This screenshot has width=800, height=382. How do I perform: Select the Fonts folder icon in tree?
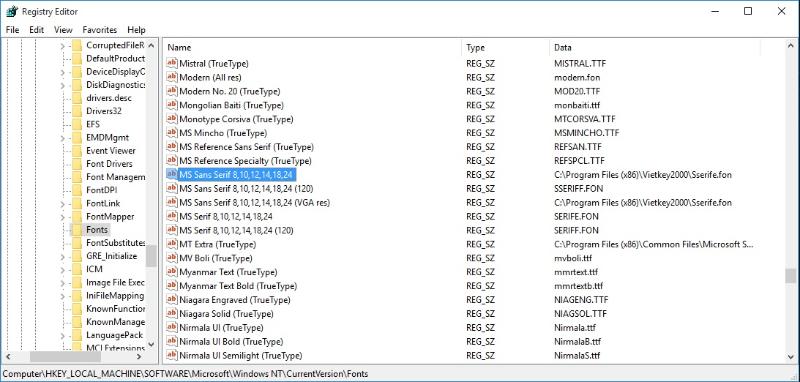coord(77,230)
